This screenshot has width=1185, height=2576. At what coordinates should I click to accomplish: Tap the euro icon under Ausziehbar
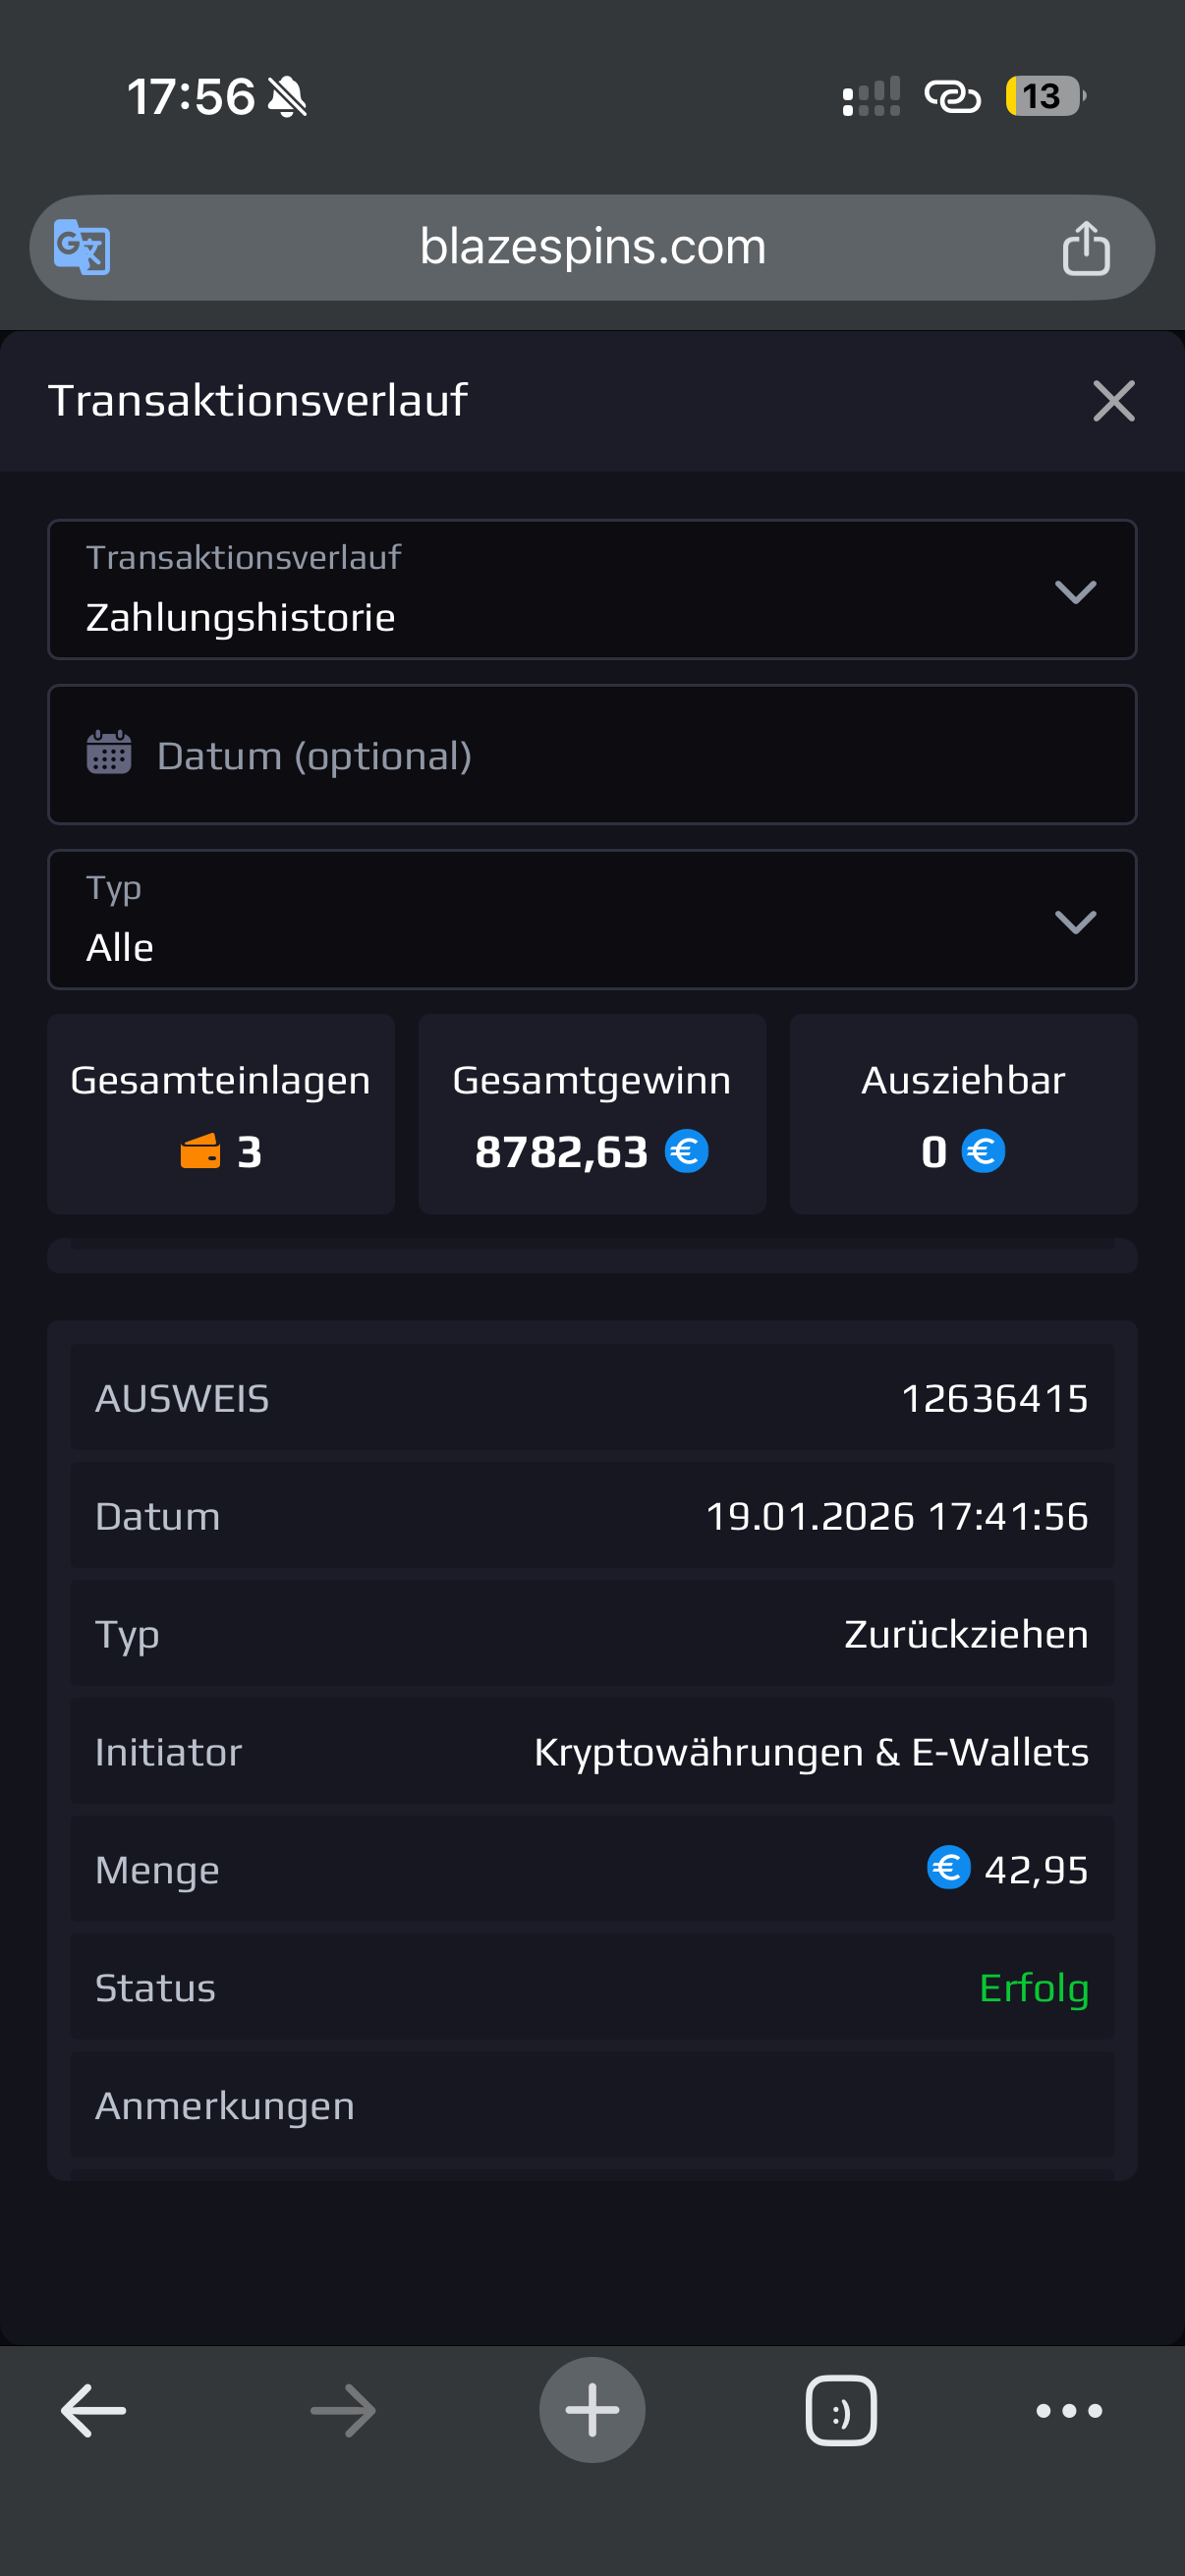tap(983, 1151)
